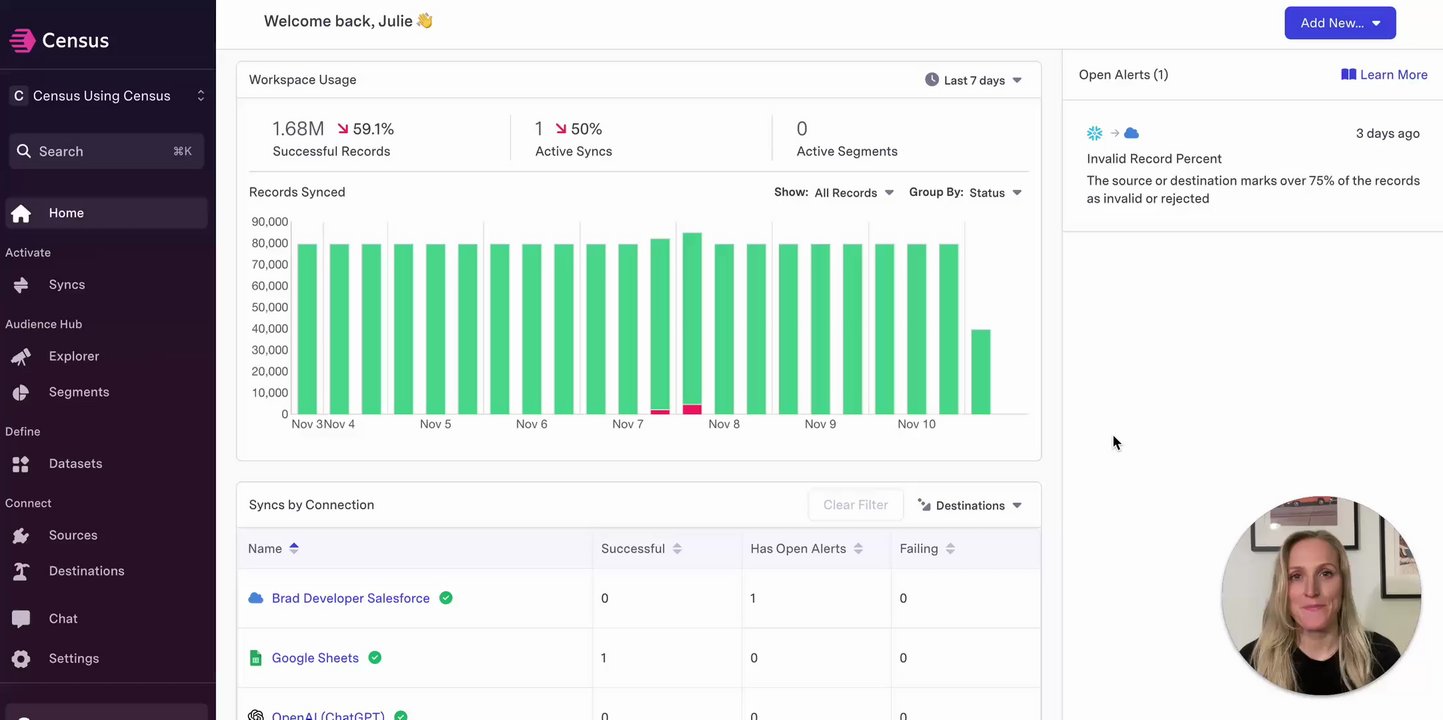Open the Group By Status dropdown
The height and width of the screenshot is (720, 1443).
(994, 193)
